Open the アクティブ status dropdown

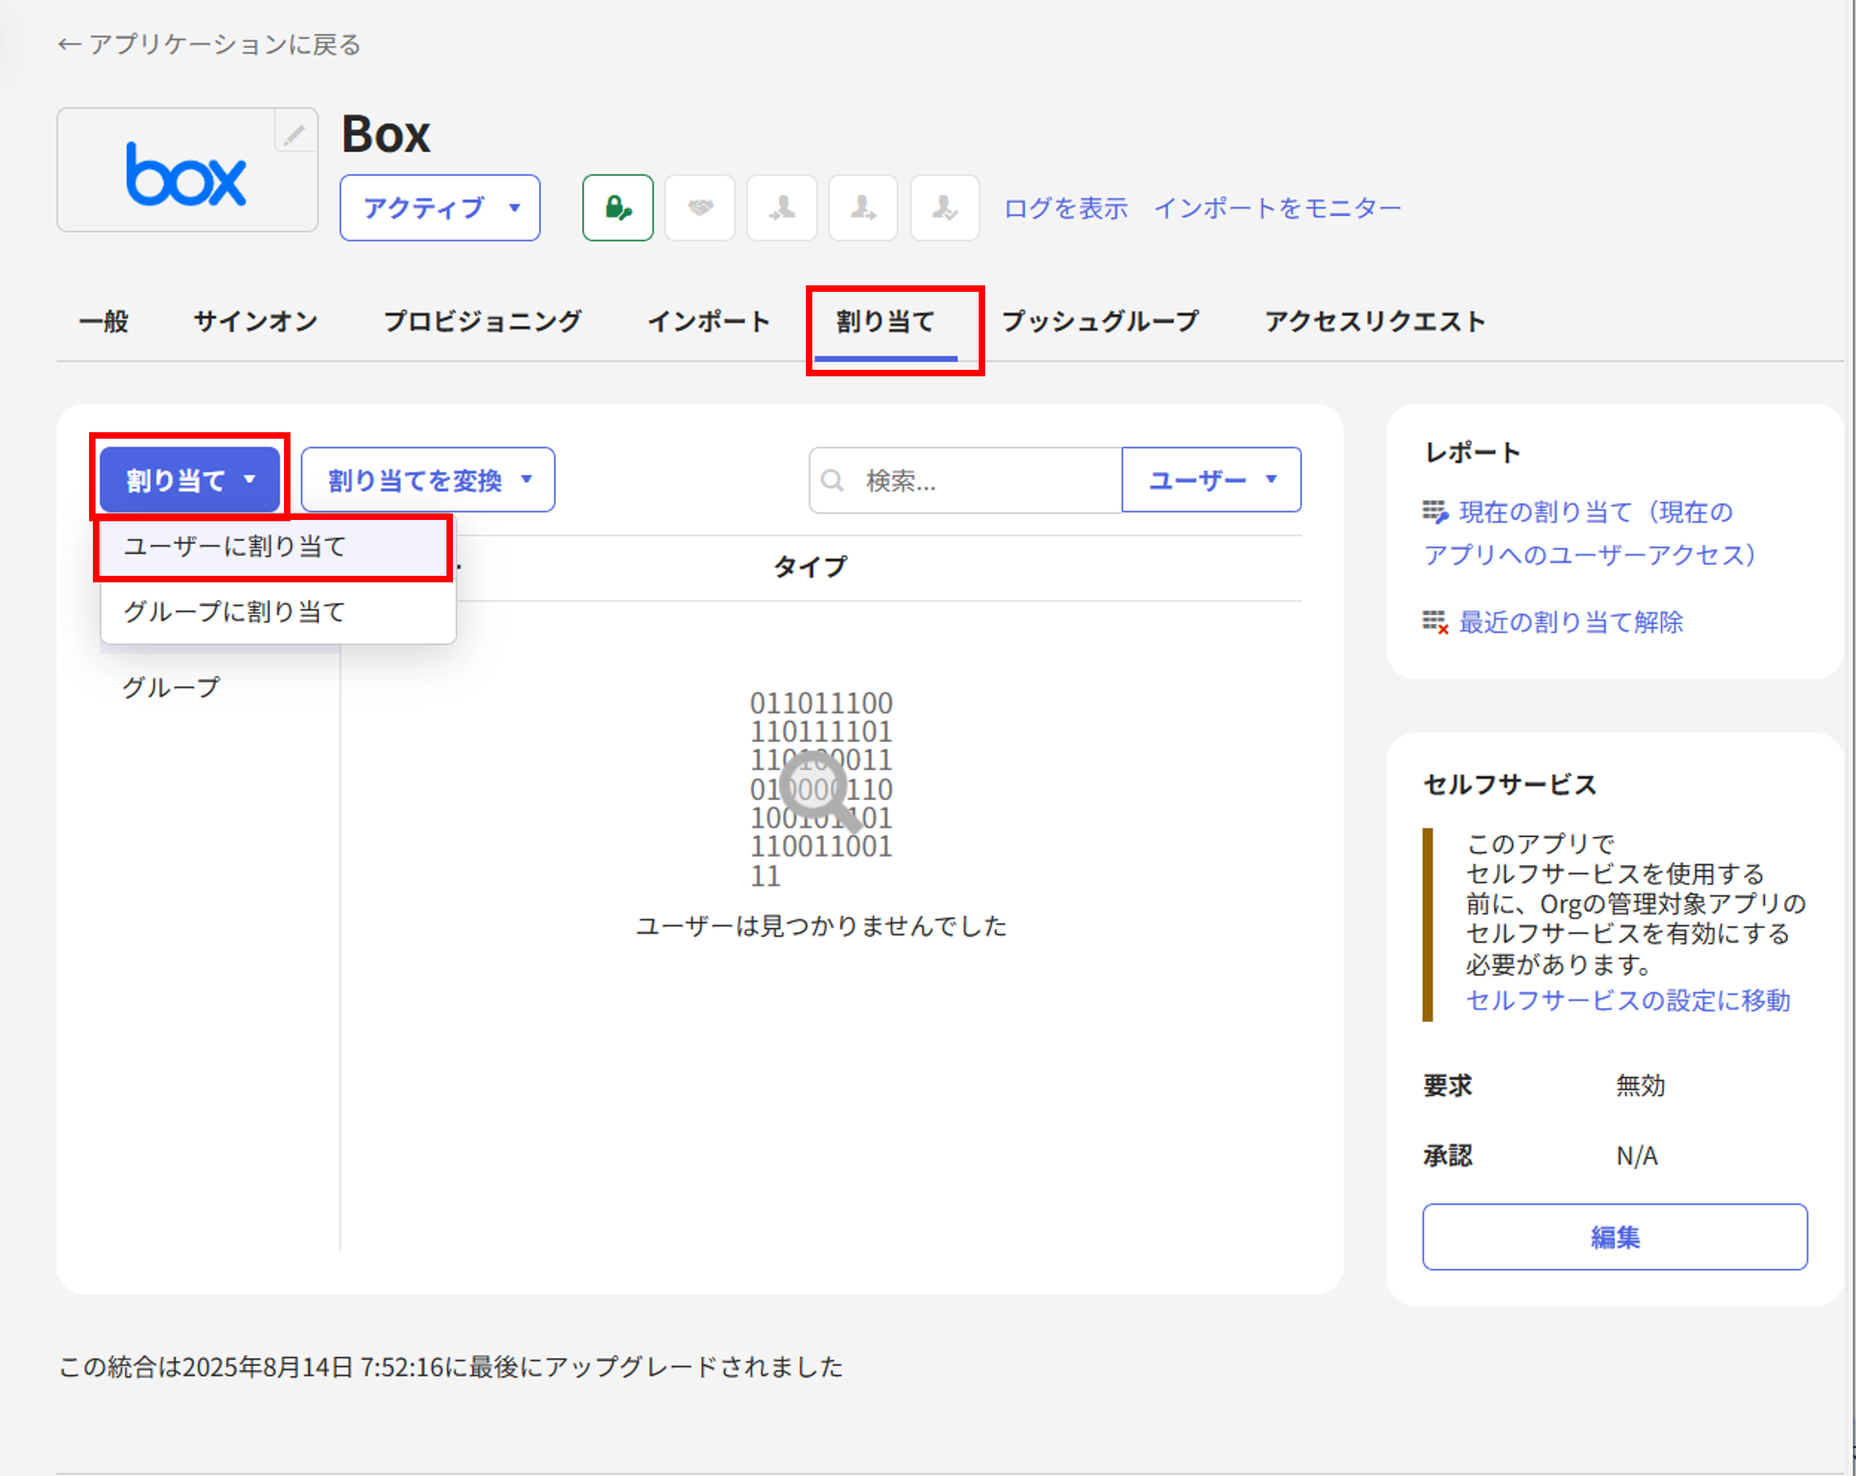click(440, 208)
